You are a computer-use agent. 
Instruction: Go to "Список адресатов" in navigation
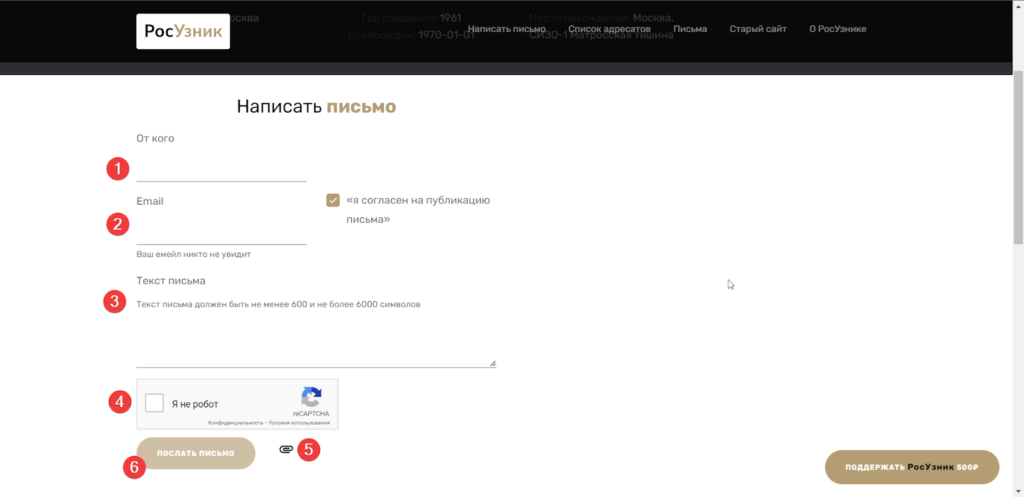609,29
